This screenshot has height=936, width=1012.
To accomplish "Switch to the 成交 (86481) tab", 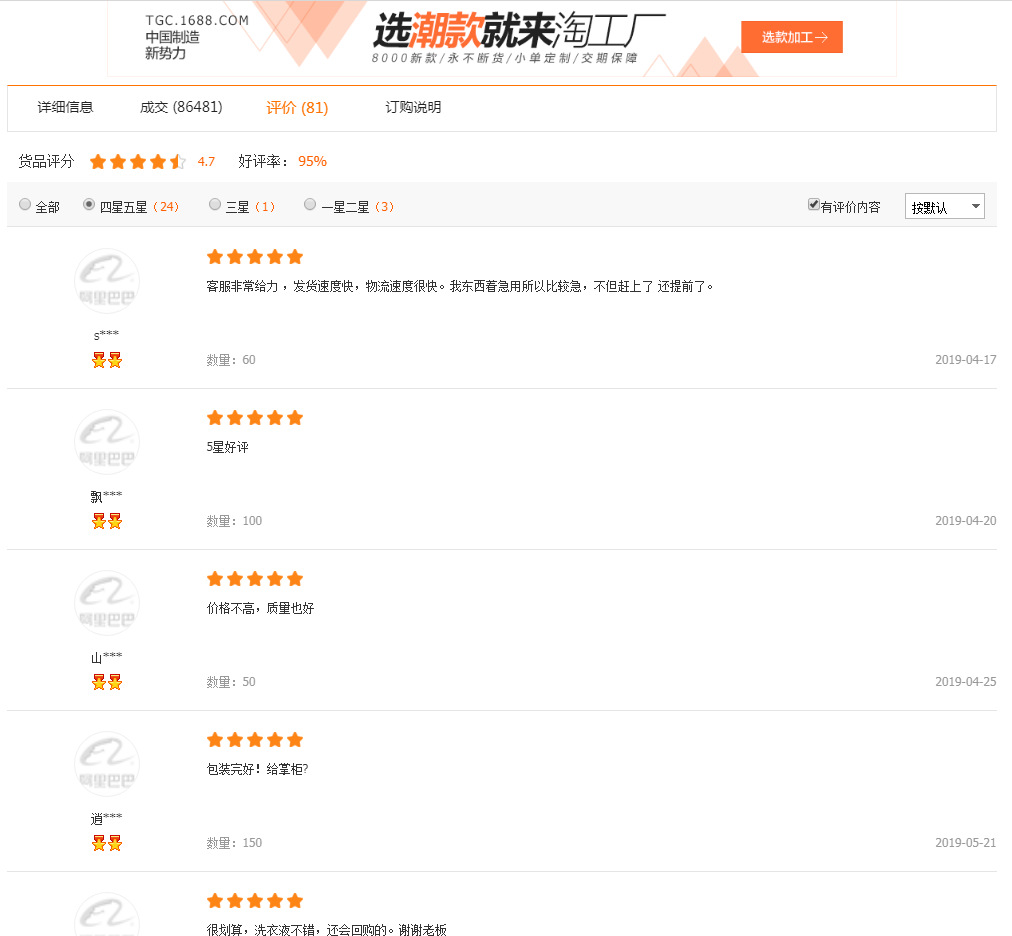I will click(181, 107).
